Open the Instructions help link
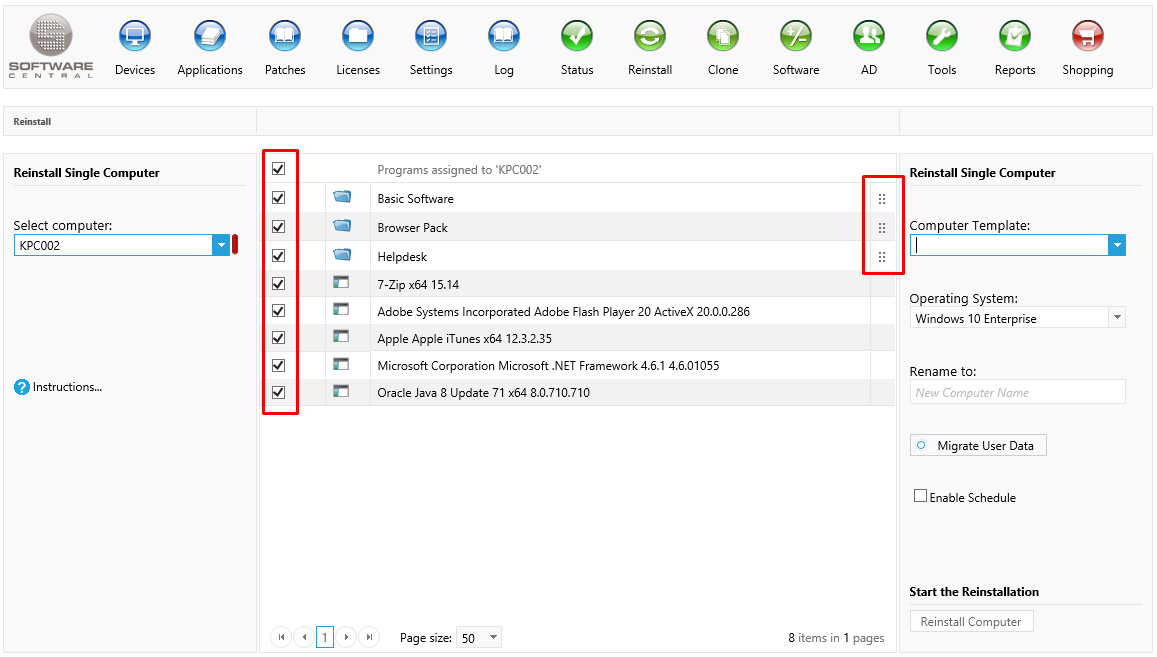The height and width of the screenshot is (657, 1157). pyautogui.click(x=67, y=387)
